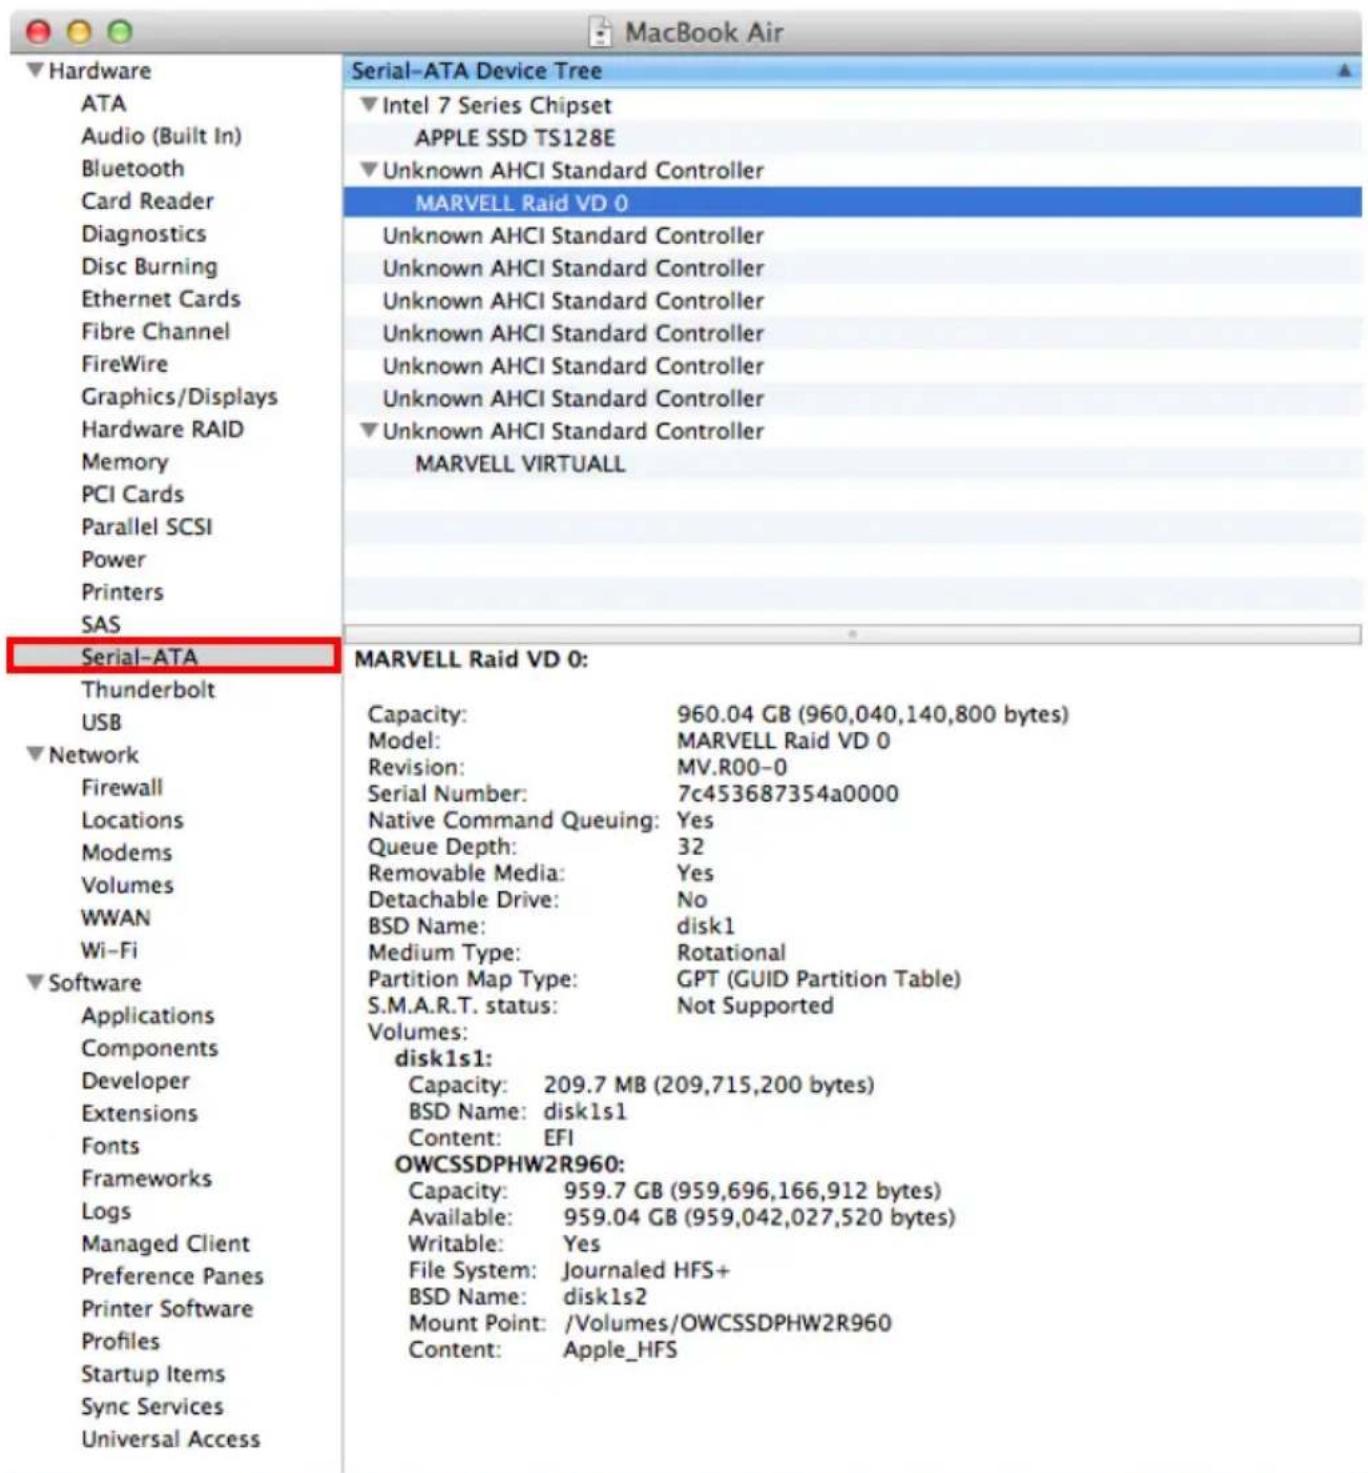Click mount point /Volumes/OWCSSDPHW2R960
Image resolution: width=1368 pixels, height=1473 pixels.
pos(727,1323)
